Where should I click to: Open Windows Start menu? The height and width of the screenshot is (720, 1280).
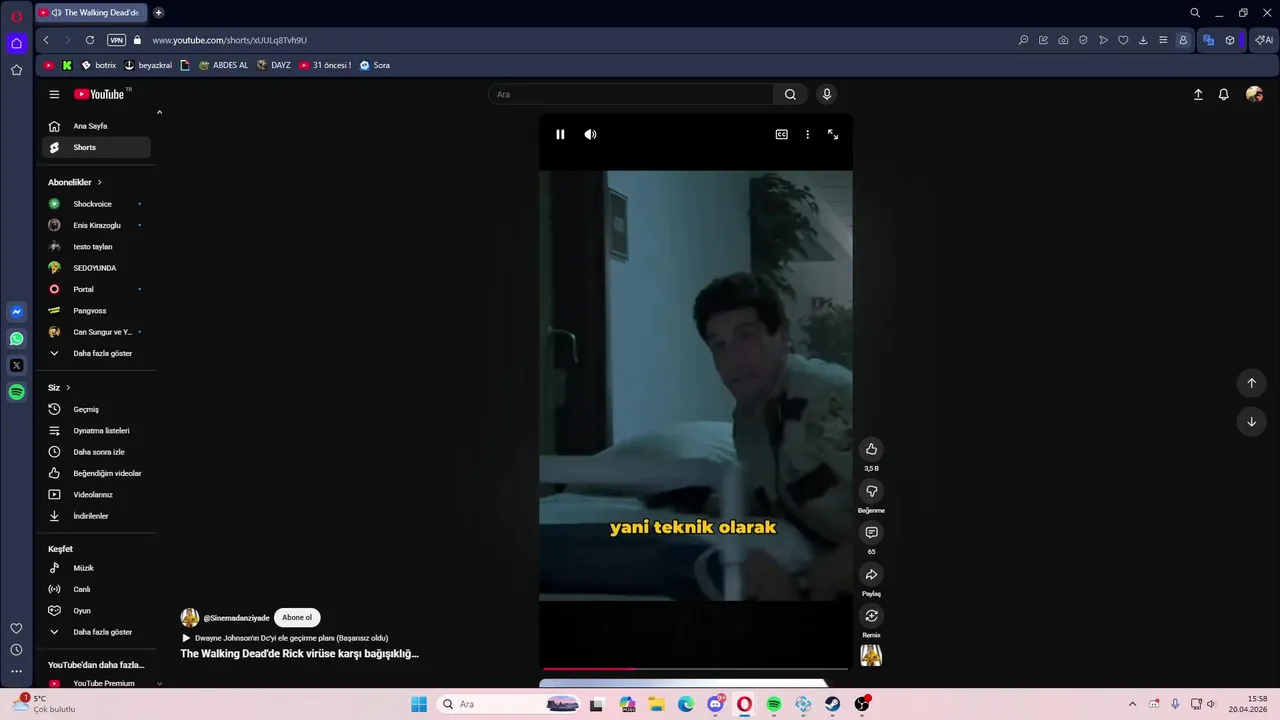419,704
